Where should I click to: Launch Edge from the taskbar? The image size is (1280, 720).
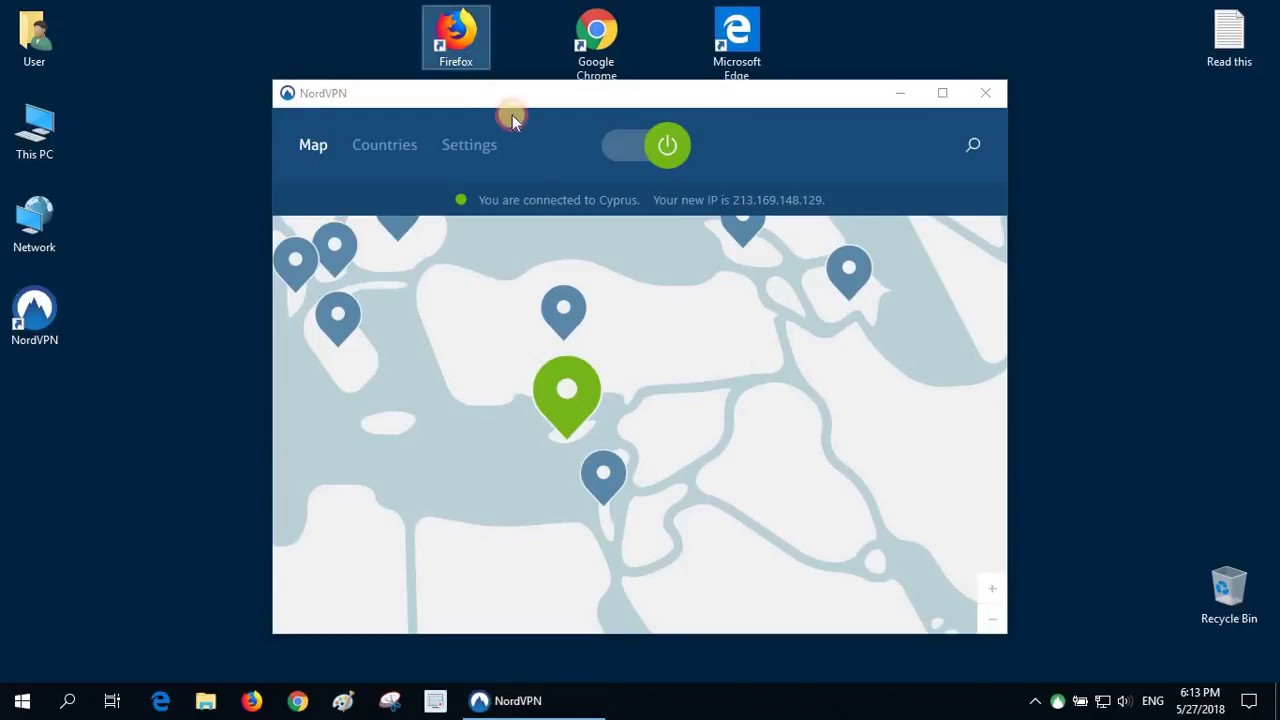(x=160, y=701)
